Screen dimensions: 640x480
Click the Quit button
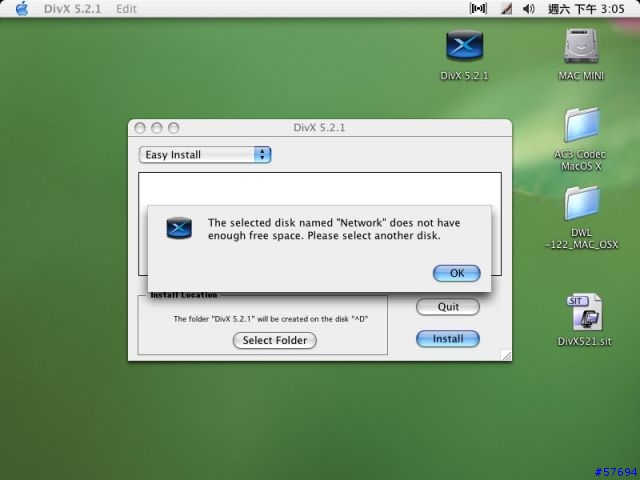coord(448,307)
